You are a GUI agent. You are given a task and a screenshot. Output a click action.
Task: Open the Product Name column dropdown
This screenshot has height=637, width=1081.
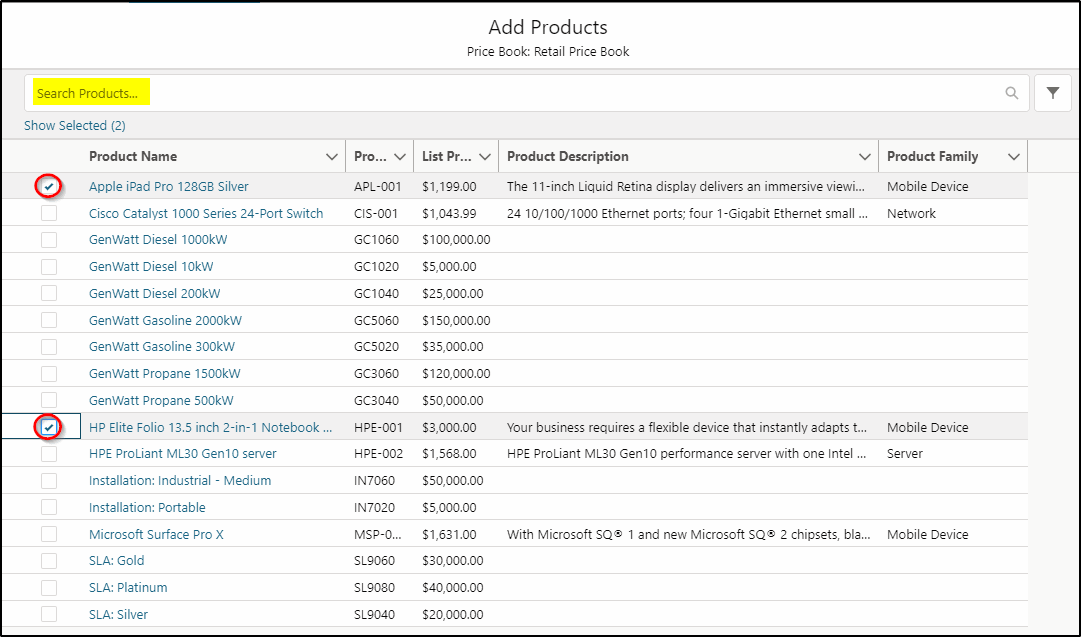(332, 156)
